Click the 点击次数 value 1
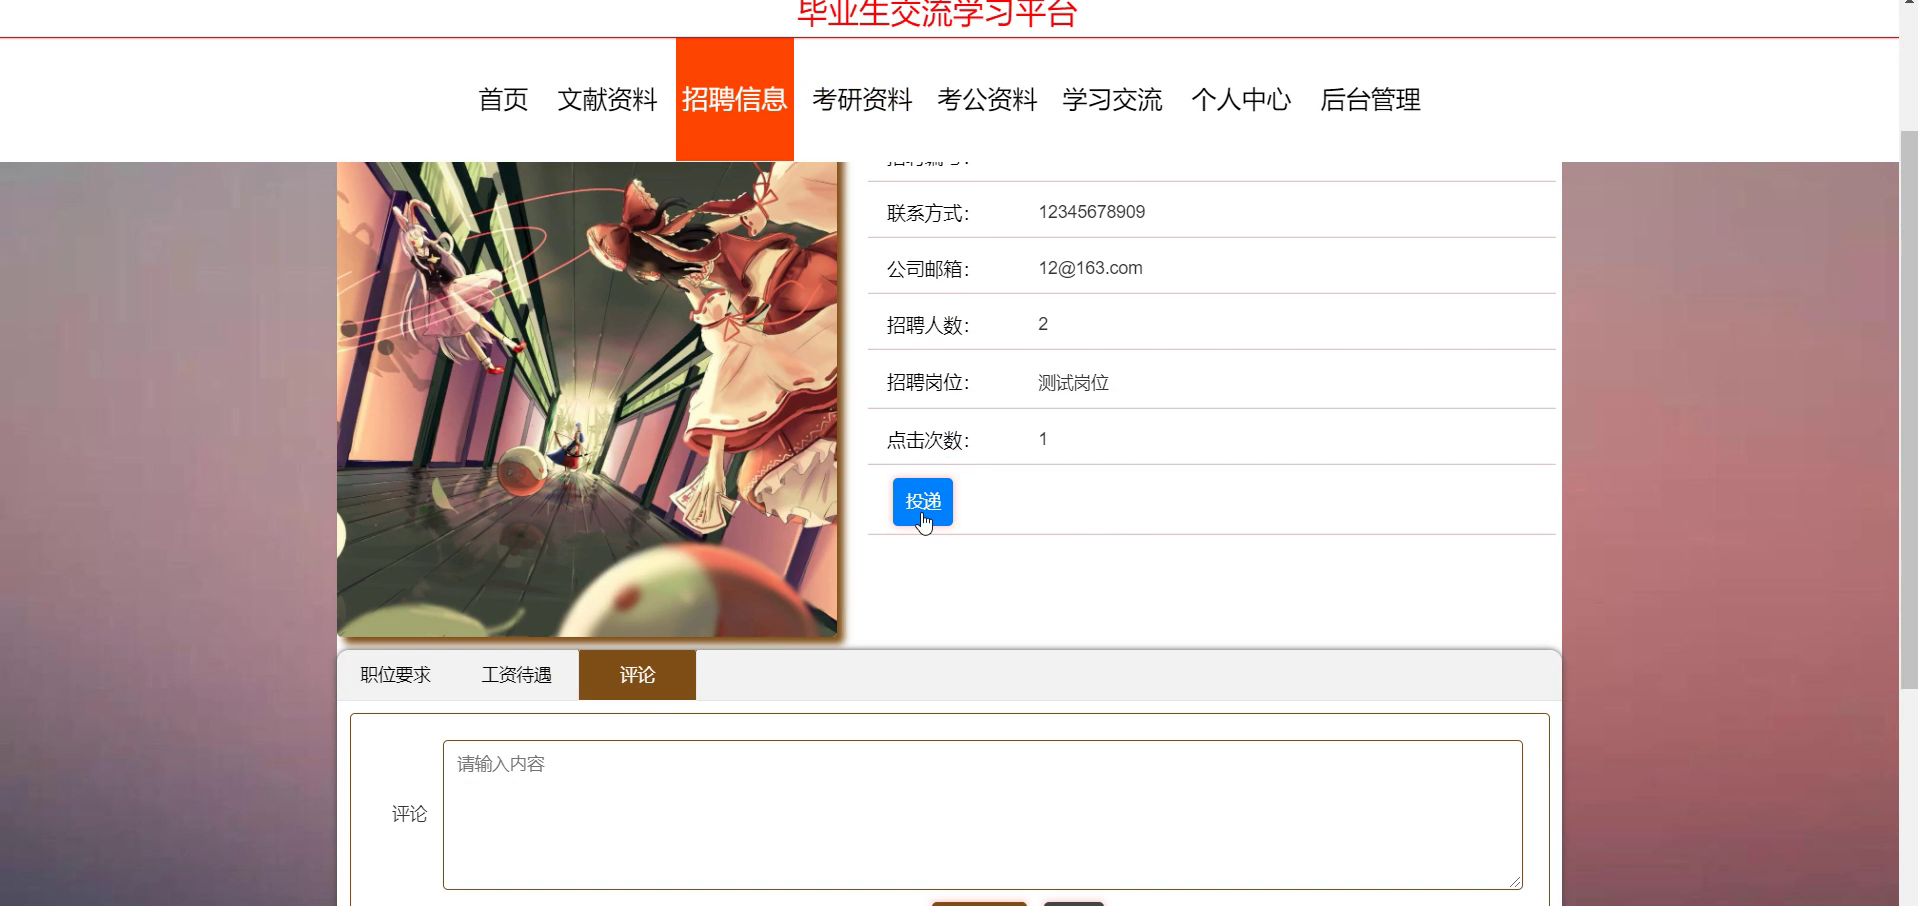The height and width of the screenshot is (906, 1918). point(1043,439)
